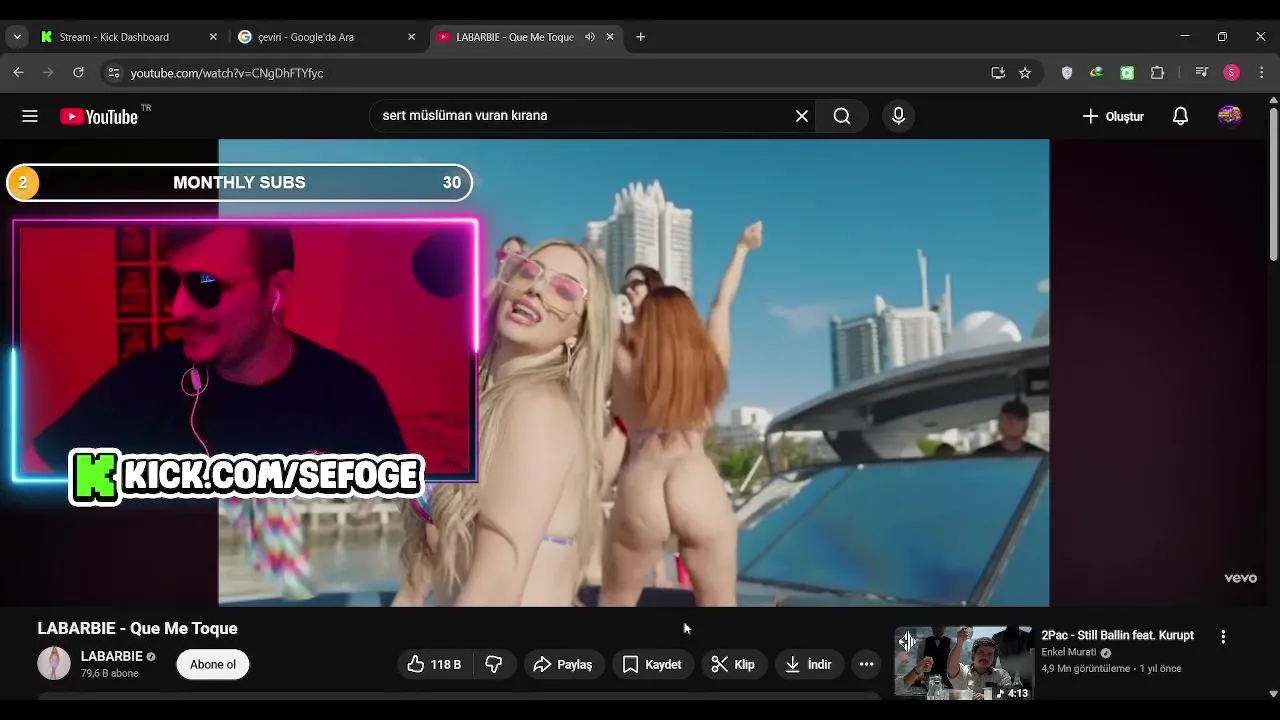Open the media controls toolbar icon
This screenshot has width=1280, height=720.
1202,73
